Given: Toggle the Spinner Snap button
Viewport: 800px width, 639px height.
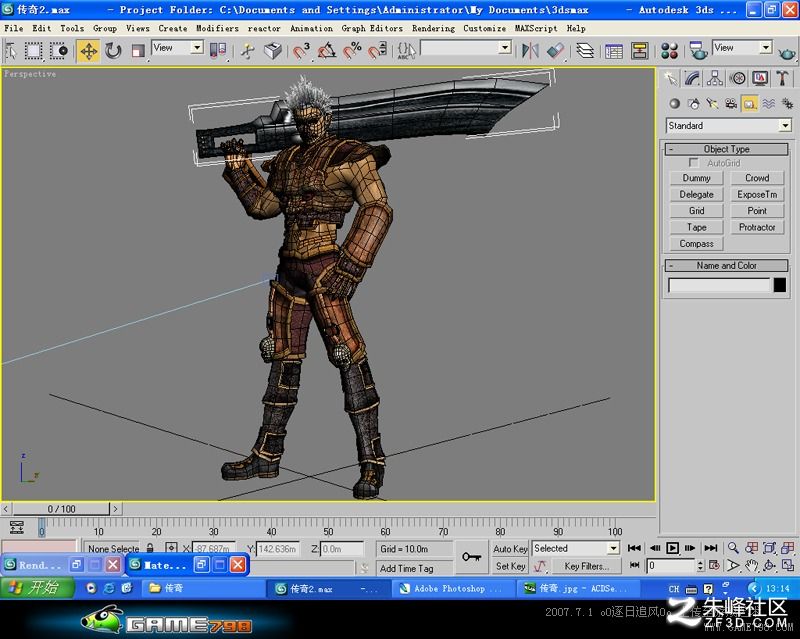Looking at the screenshot, I should point(377,51).
